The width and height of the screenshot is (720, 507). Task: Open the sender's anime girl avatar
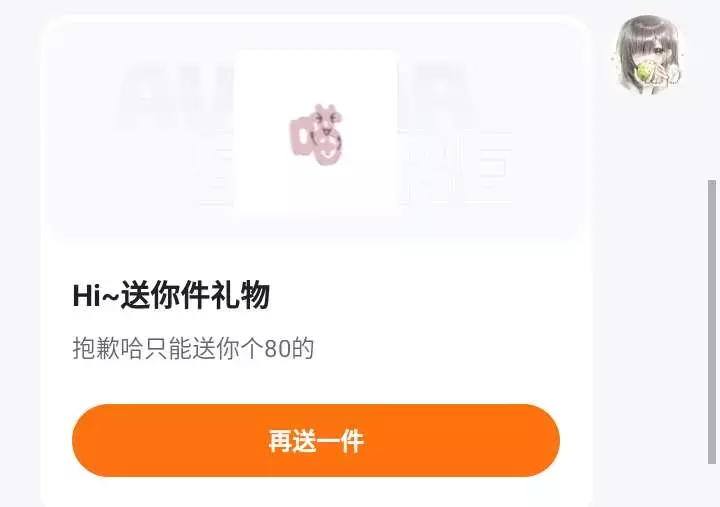tap(648, 54)
